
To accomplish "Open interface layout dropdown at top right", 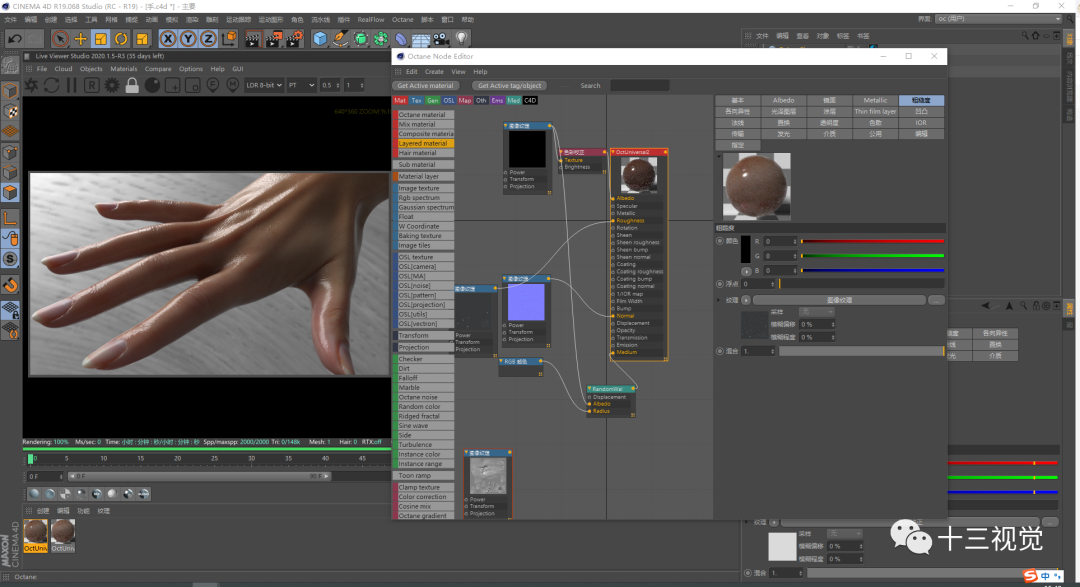I will pos(999,19).
